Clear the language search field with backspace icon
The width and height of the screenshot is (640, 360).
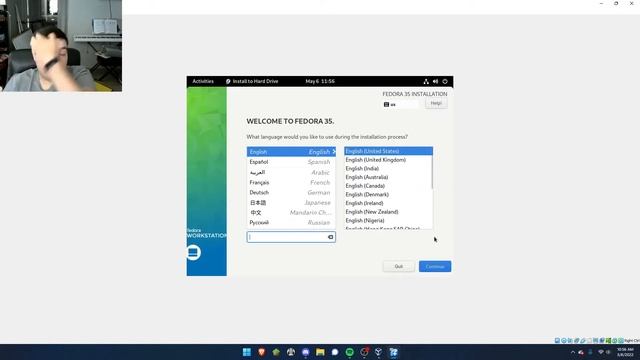(330, 237)
